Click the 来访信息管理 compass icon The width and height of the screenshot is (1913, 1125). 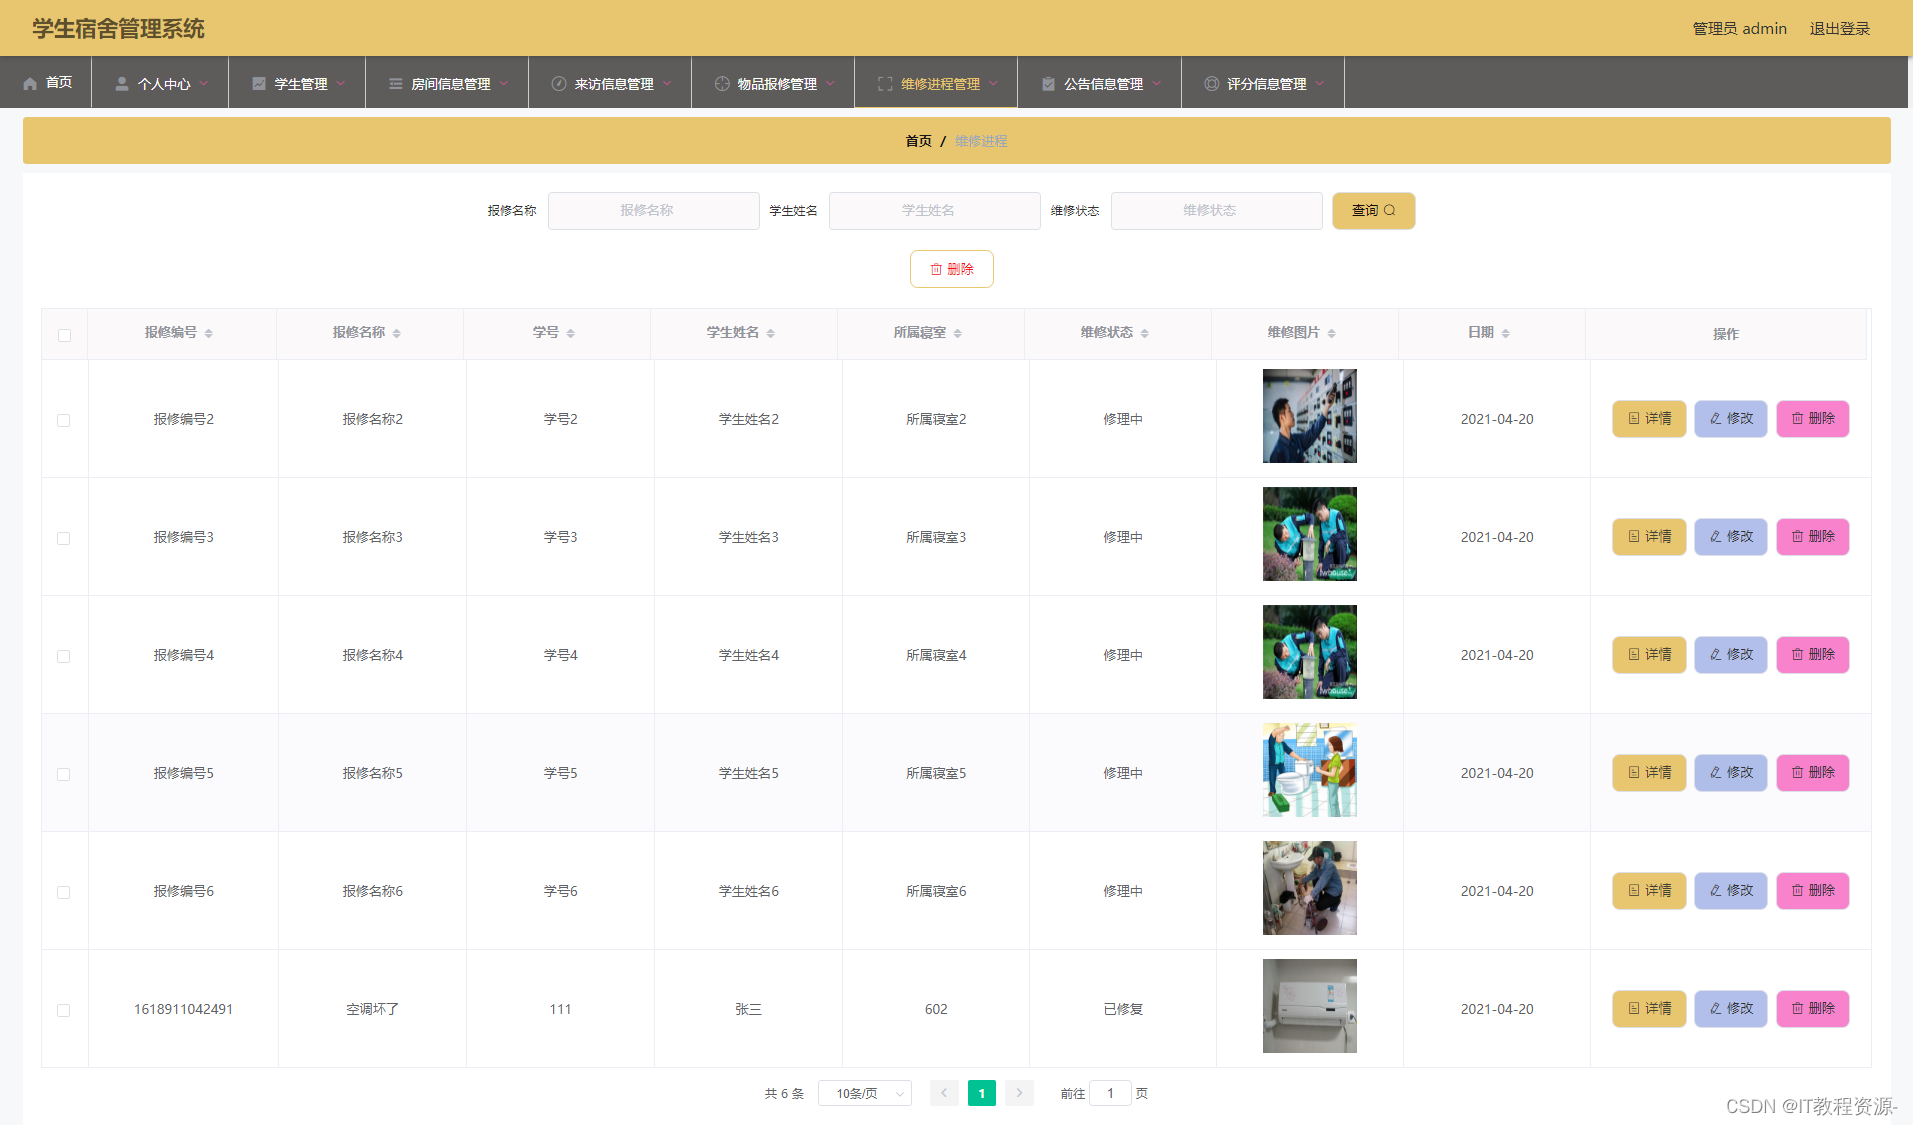[x=559, y=84]
